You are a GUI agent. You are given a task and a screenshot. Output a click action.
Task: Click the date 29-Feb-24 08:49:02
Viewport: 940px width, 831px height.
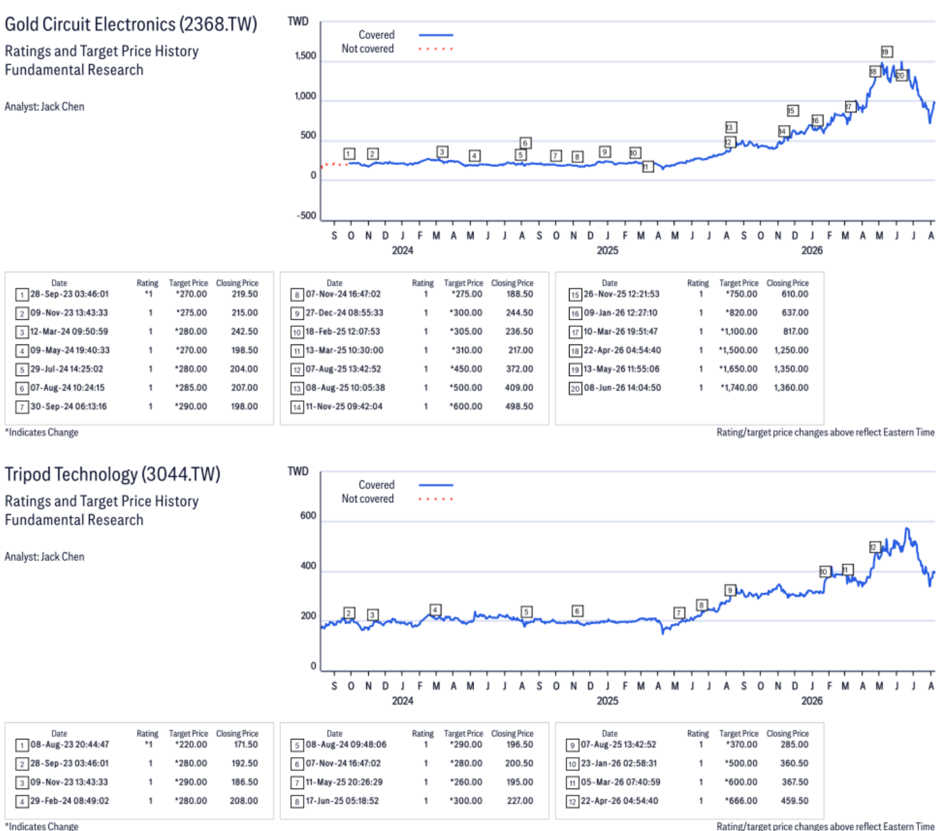[x=70, y=801]
